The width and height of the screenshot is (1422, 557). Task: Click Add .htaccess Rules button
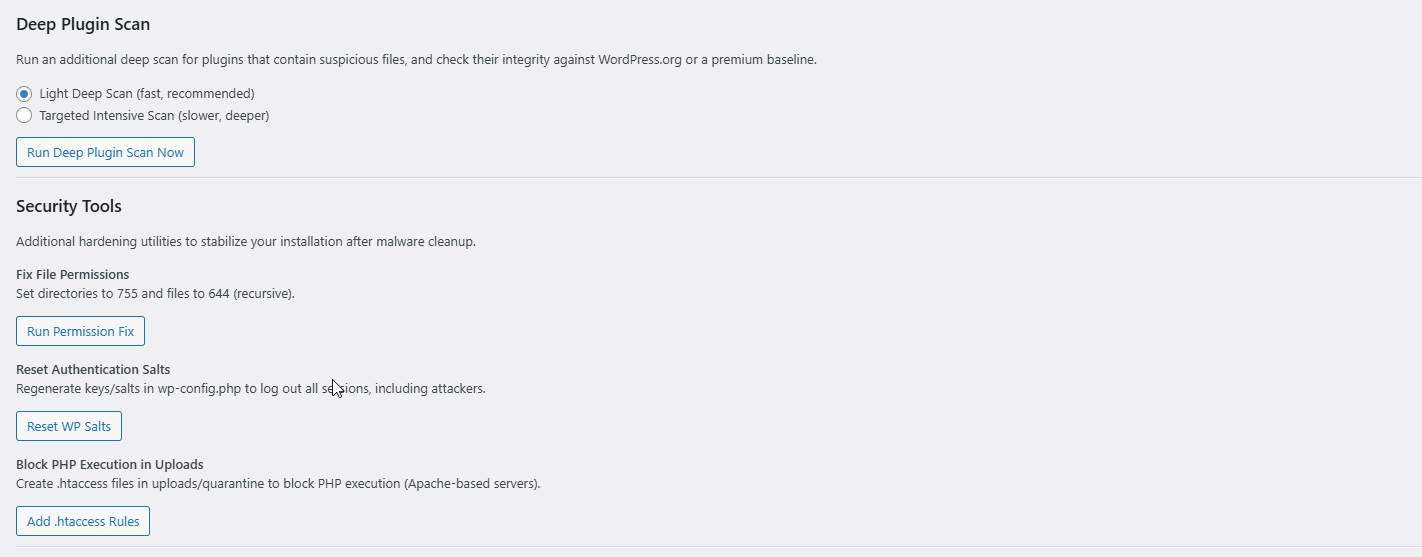83,521
